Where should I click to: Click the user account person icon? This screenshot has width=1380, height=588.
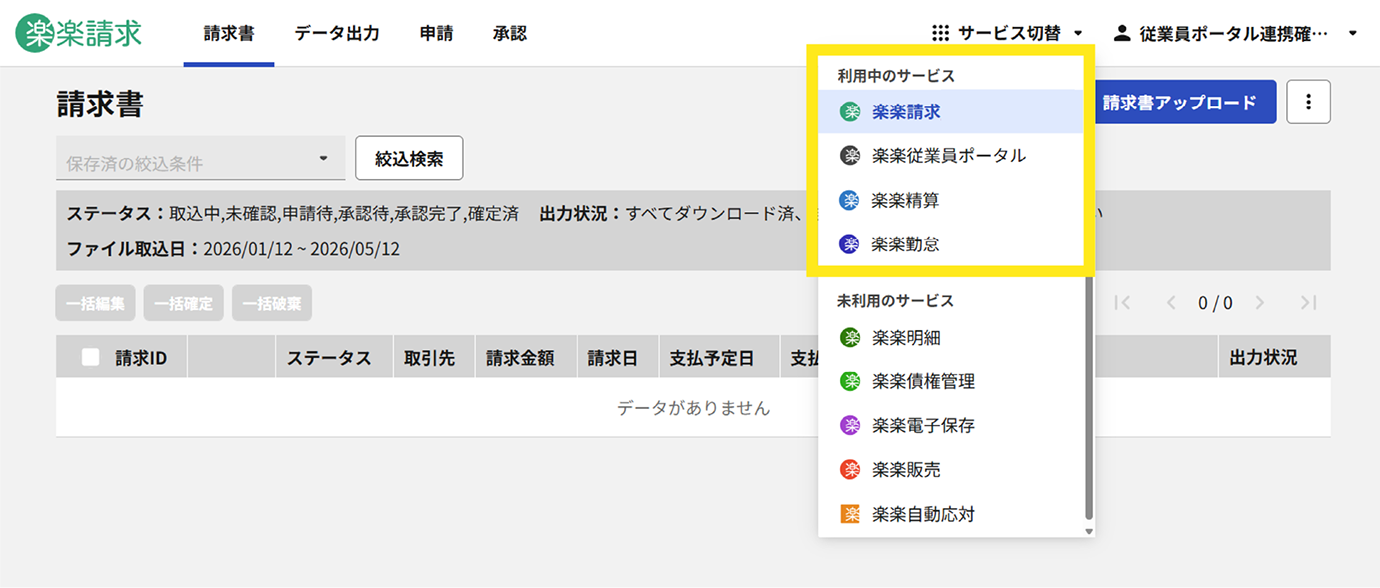tap(1122, 33)
